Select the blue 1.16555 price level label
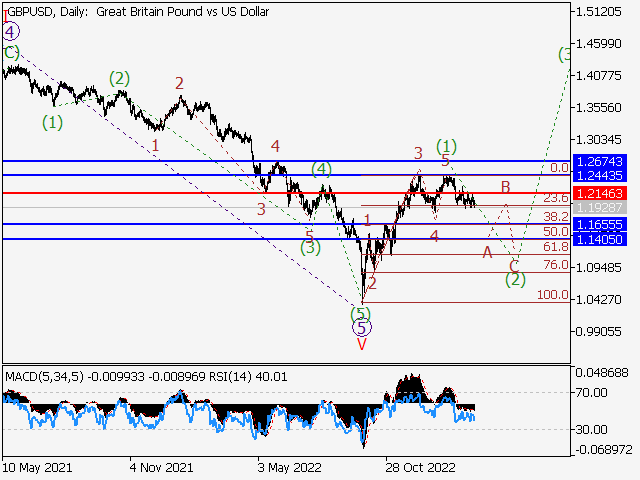The image size is (640, 480). click(x=600, y=224)
